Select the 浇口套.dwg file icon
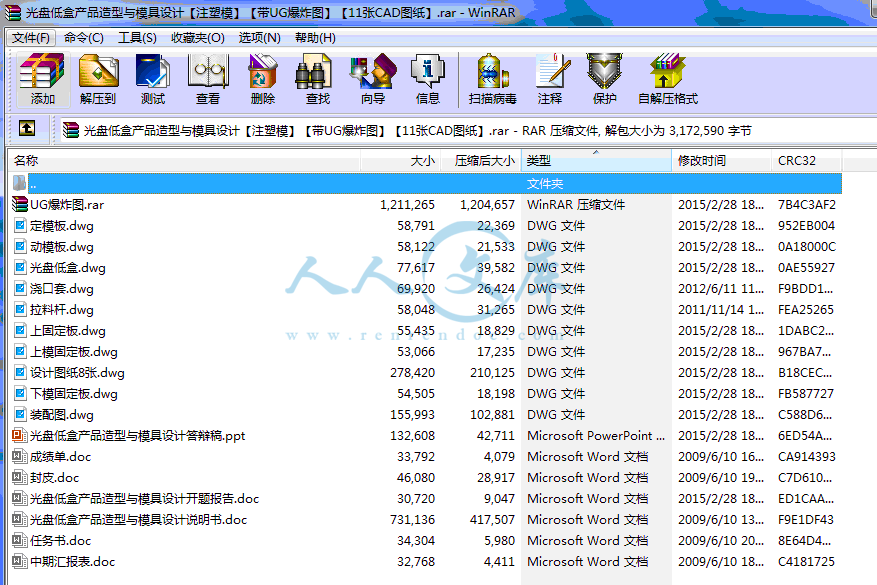 click(20, 289)
